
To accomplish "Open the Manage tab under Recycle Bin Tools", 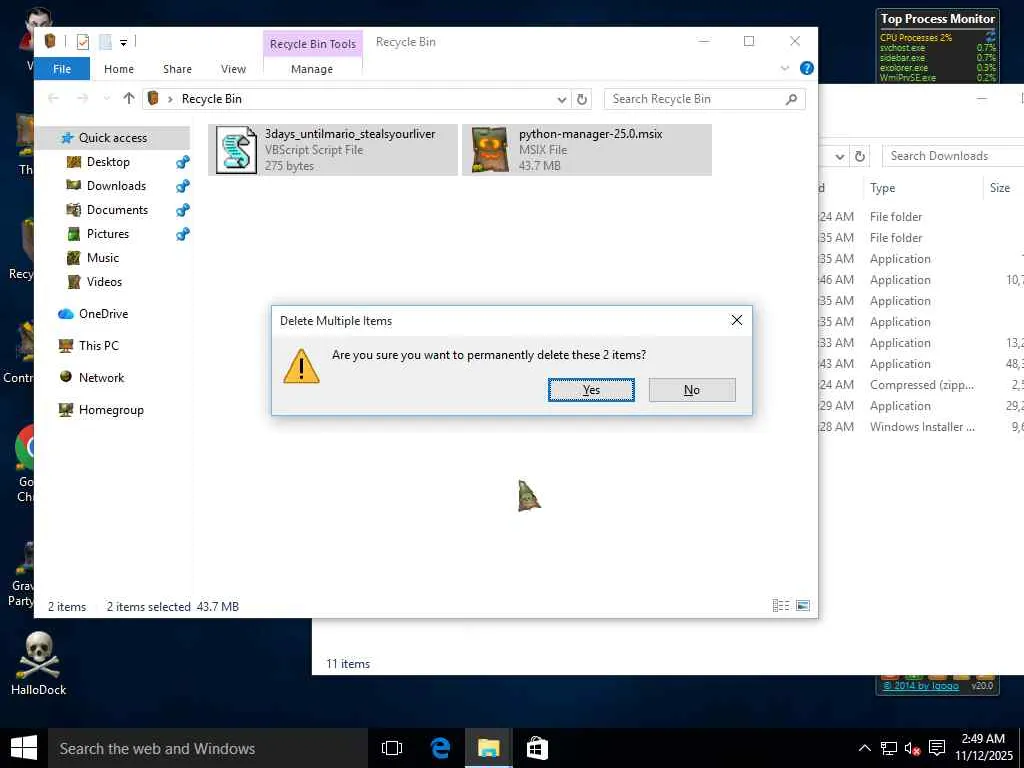I will click(312, 69).
